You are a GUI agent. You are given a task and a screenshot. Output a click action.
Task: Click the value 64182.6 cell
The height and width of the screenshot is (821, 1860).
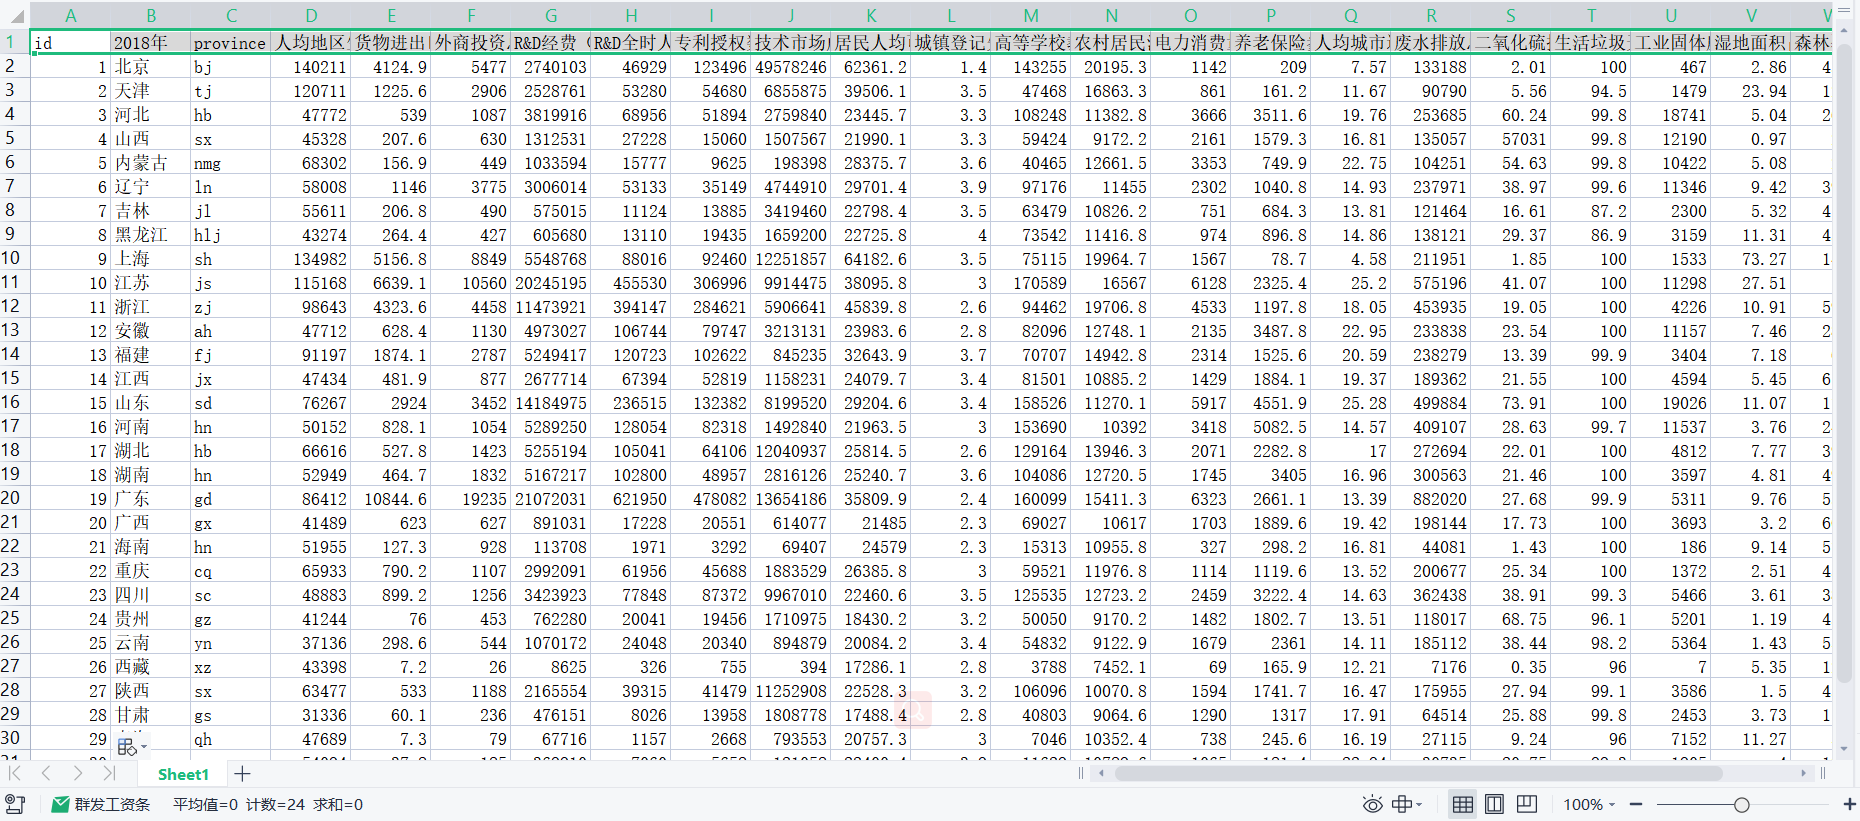(x=871, y=259)
